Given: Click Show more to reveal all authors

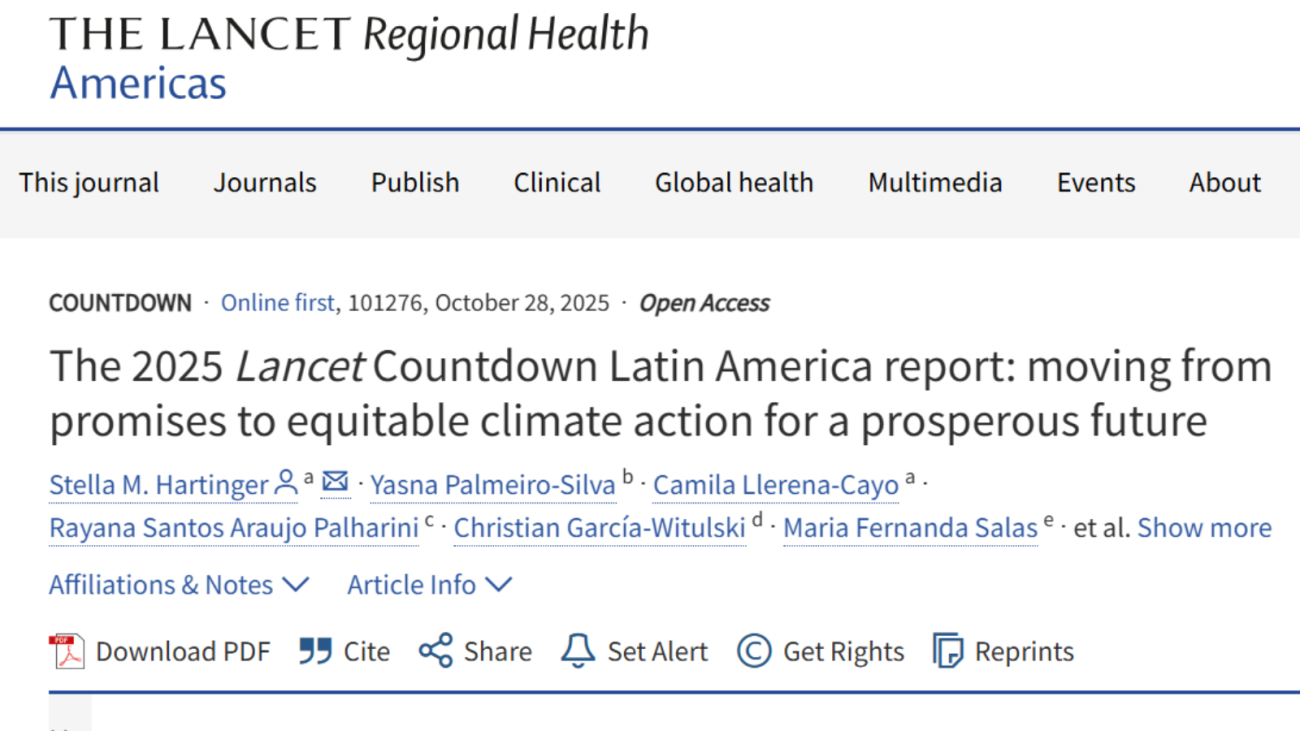Looking at the screenshot, I should point(1204,528).
